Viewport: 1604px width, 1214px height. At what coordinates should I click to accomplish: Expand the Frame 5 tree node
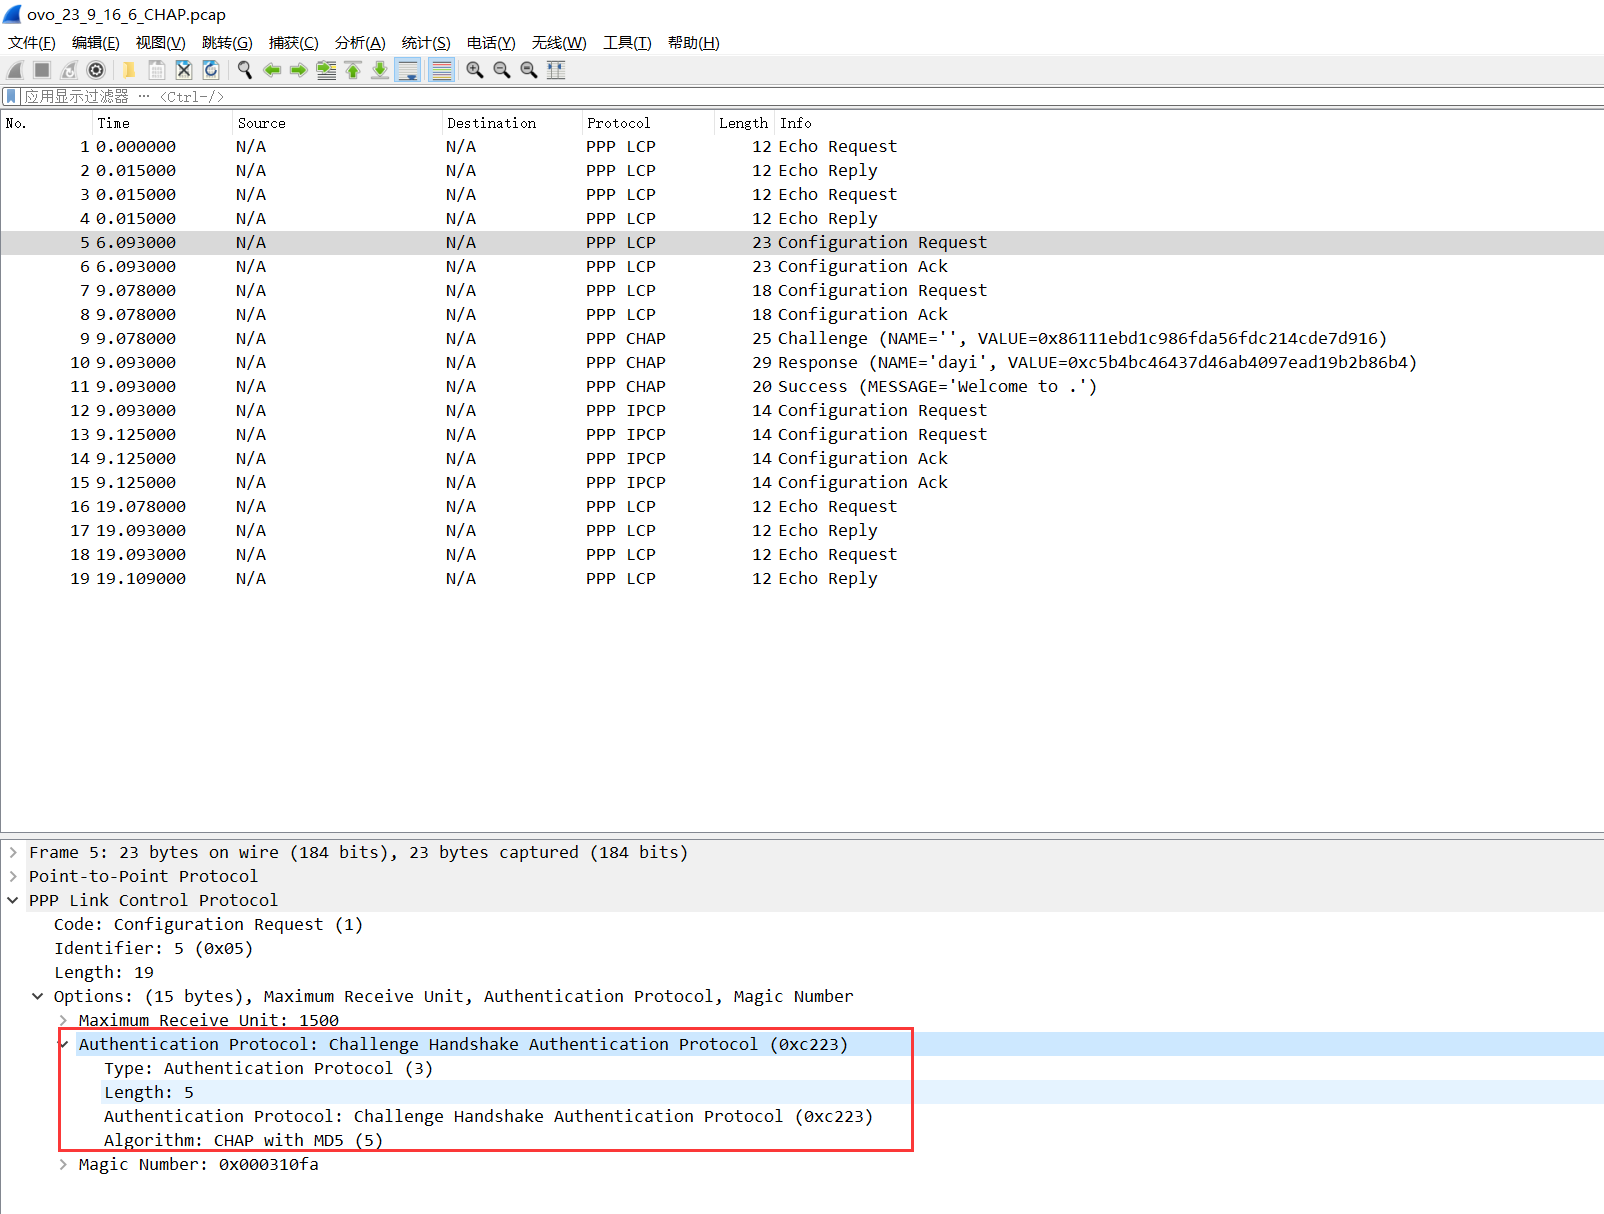(x=13, y=853)
